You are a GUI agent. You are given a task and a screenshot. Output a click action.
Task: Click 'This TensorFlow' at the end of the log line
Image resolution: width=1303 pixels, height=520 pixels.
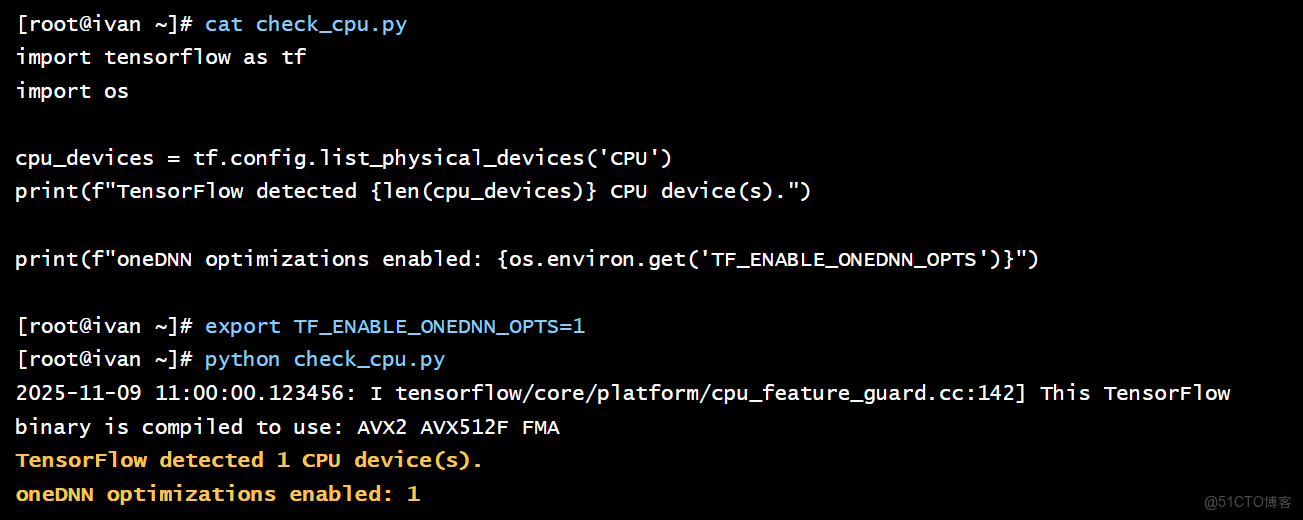coord(1135,394)
